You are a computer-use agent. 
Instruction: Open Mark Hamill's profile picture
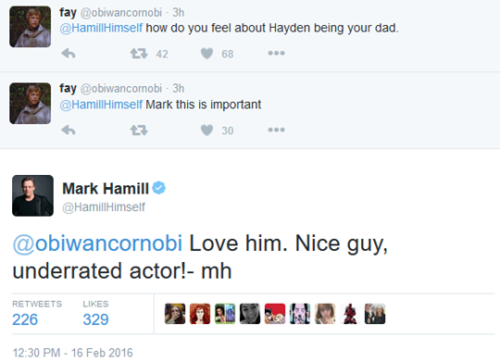coord(33,196)
